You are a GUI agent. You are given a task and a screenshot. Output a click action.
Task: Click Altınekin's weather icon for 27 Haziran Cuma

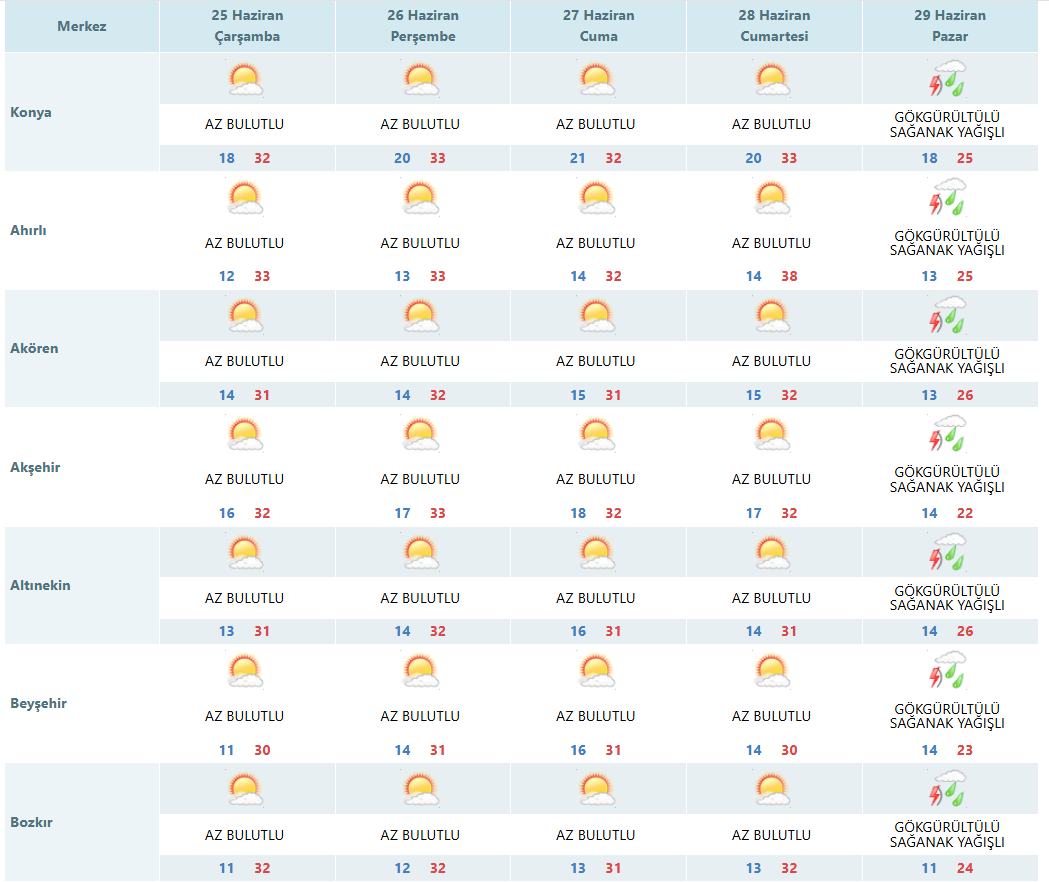point(597,553)
